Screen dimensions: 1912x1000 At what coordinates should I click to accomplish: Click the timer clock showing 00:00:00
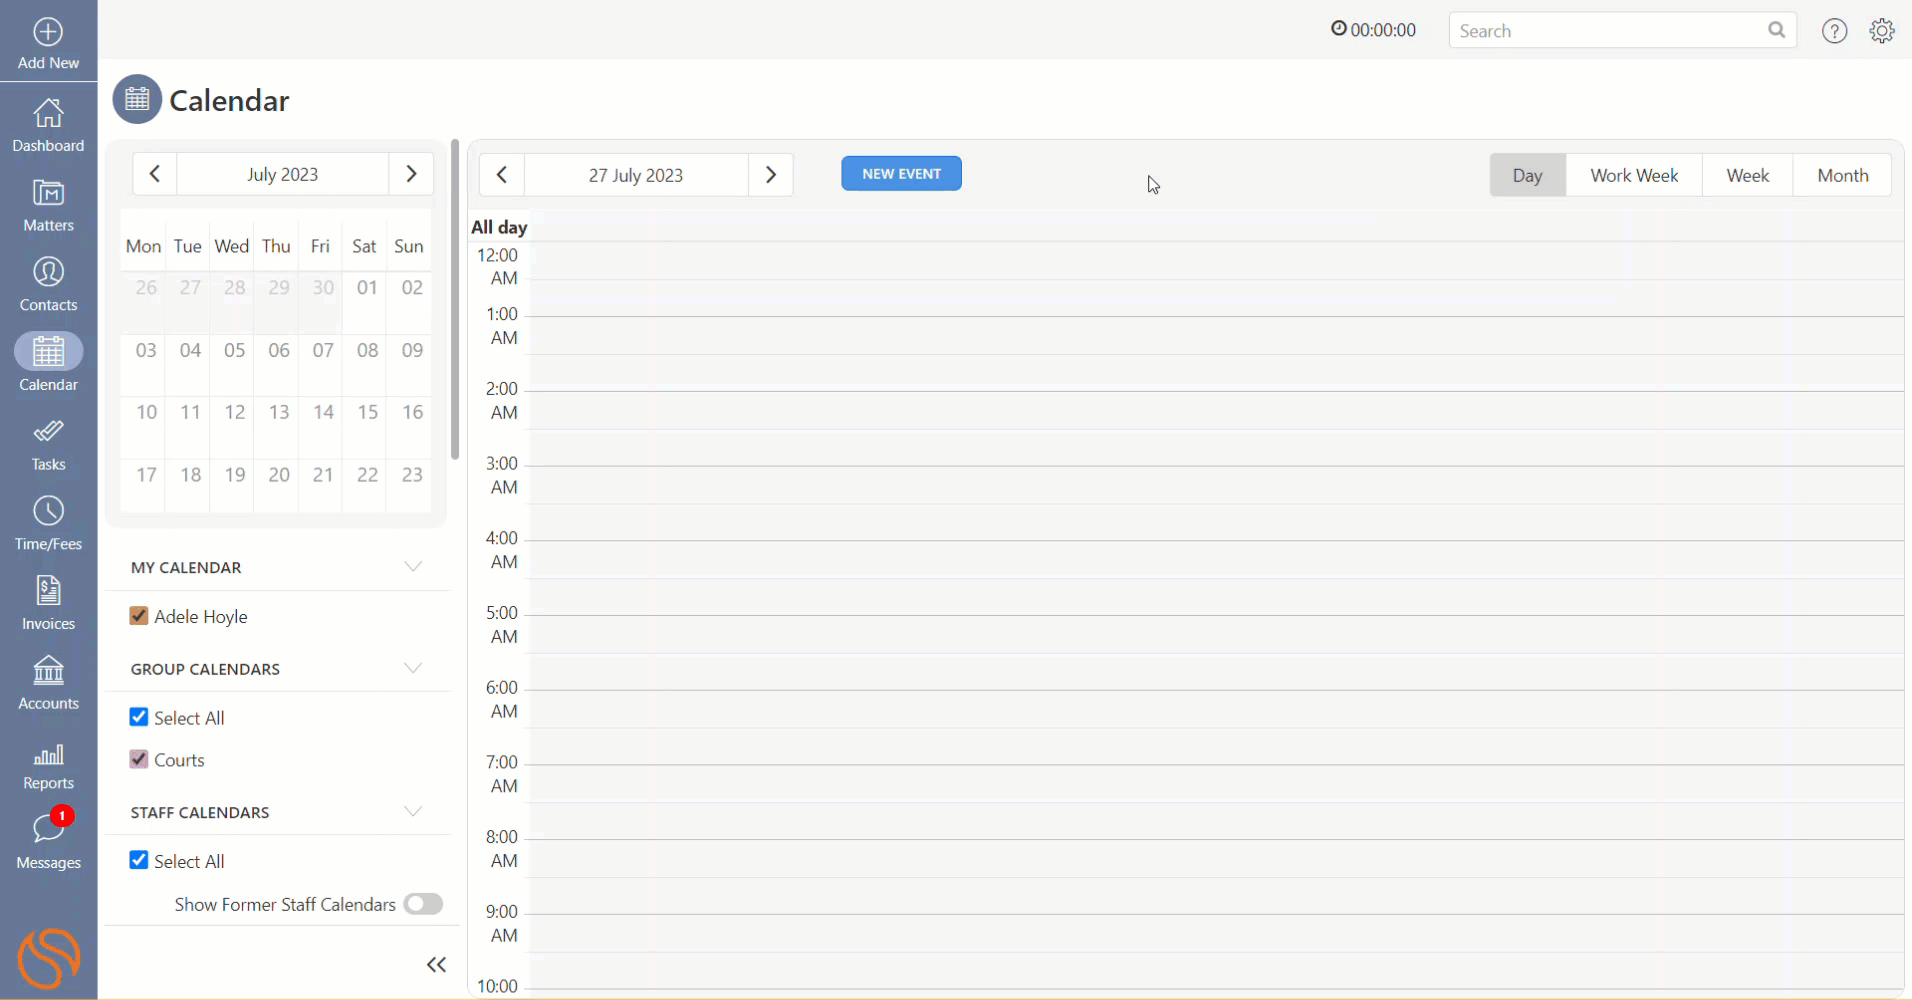click(1373, 30)
